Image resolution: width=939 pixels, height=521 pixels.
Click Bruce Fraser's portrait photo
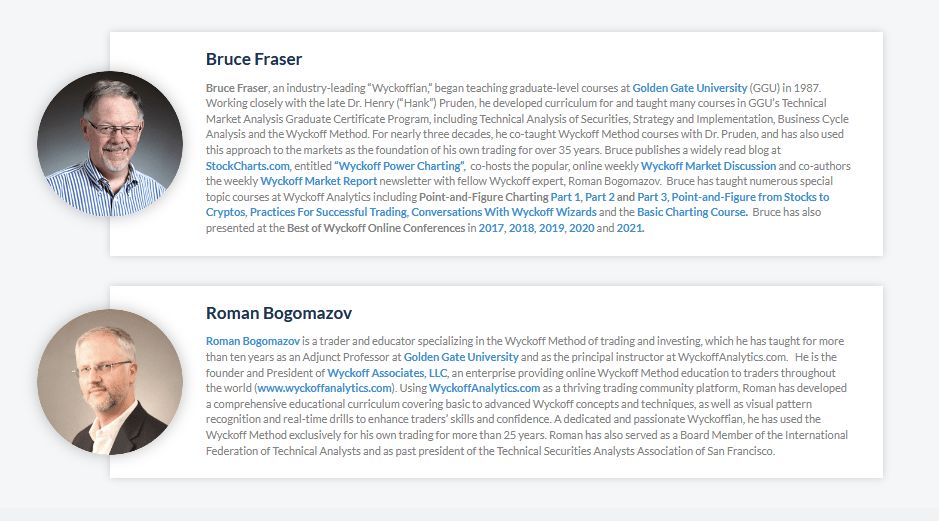110,144
